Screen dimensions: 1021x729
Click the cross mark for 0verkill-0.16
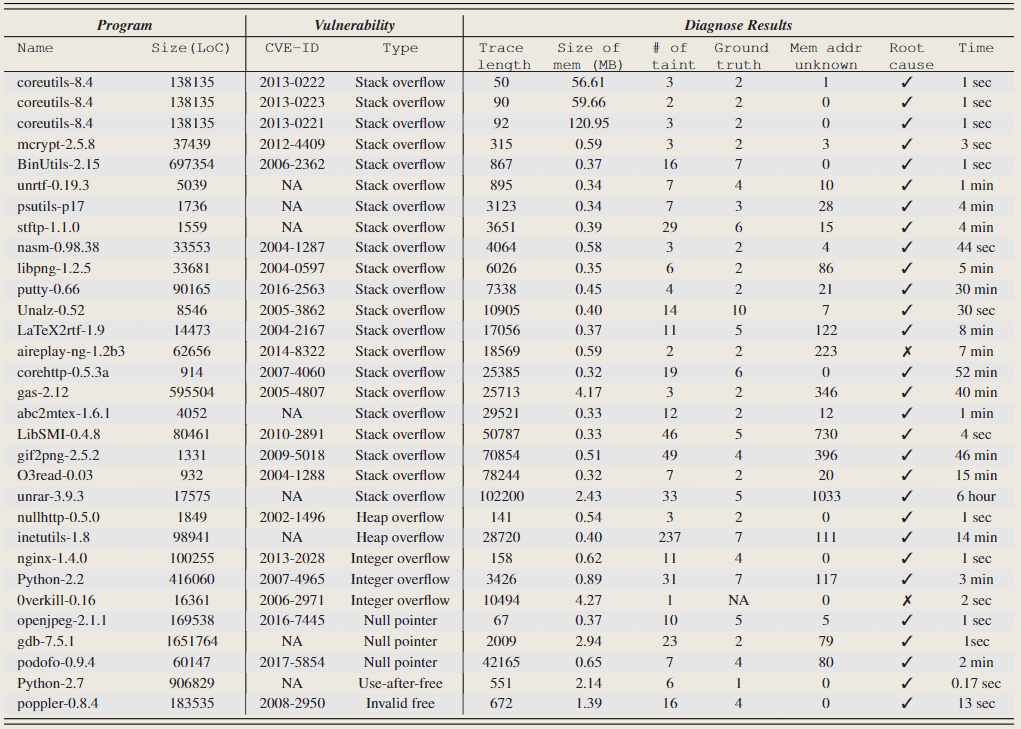pos(906,600)
